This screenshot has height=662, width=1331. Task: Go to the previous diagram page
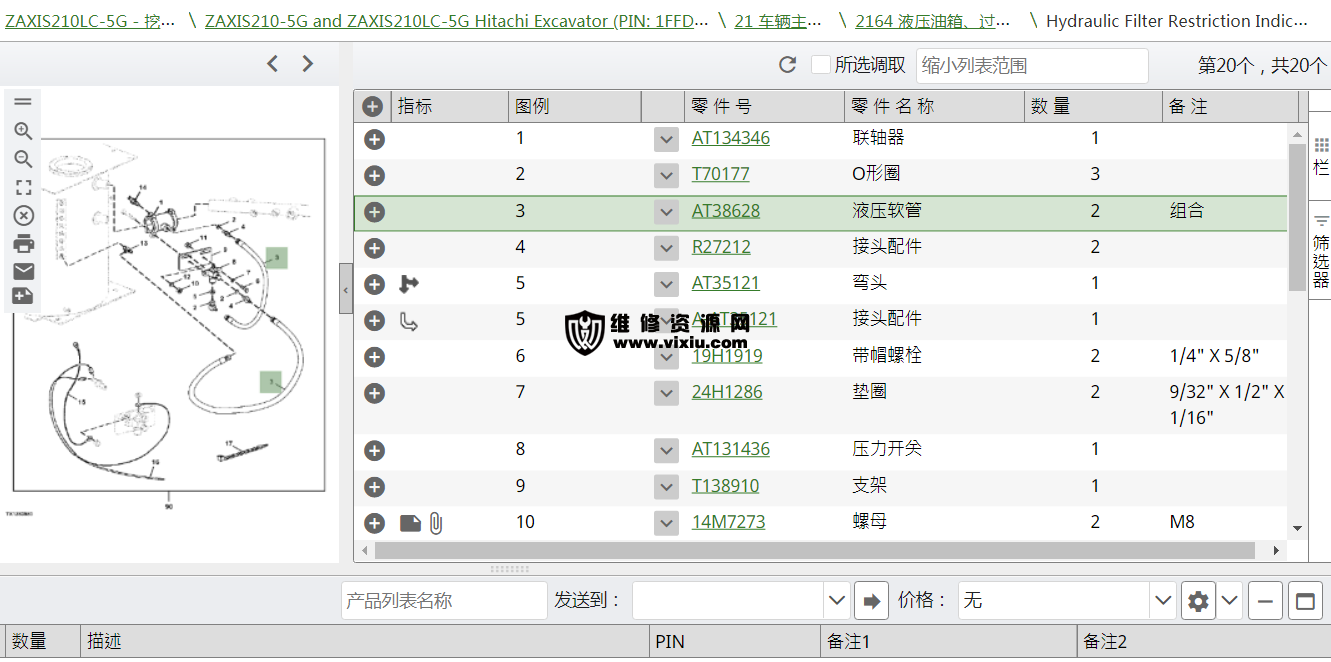tap(272, 64)
